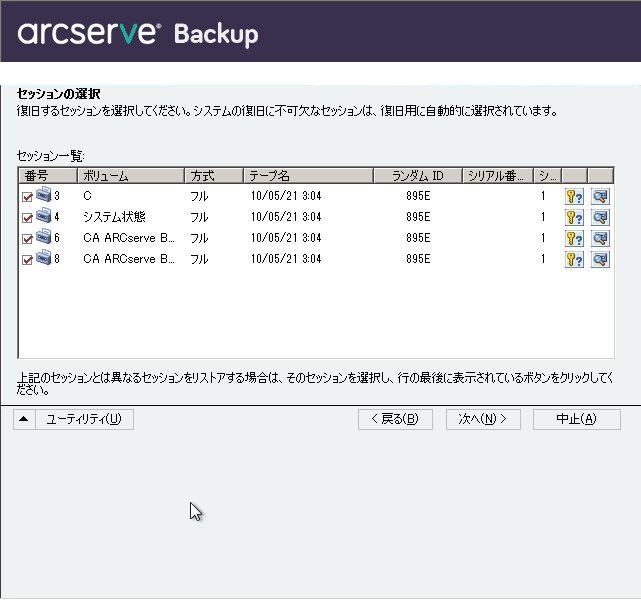Select the CA ARCserve B... volume in row 6
This screenshot has width=641, height=600.
coord(129,238)
